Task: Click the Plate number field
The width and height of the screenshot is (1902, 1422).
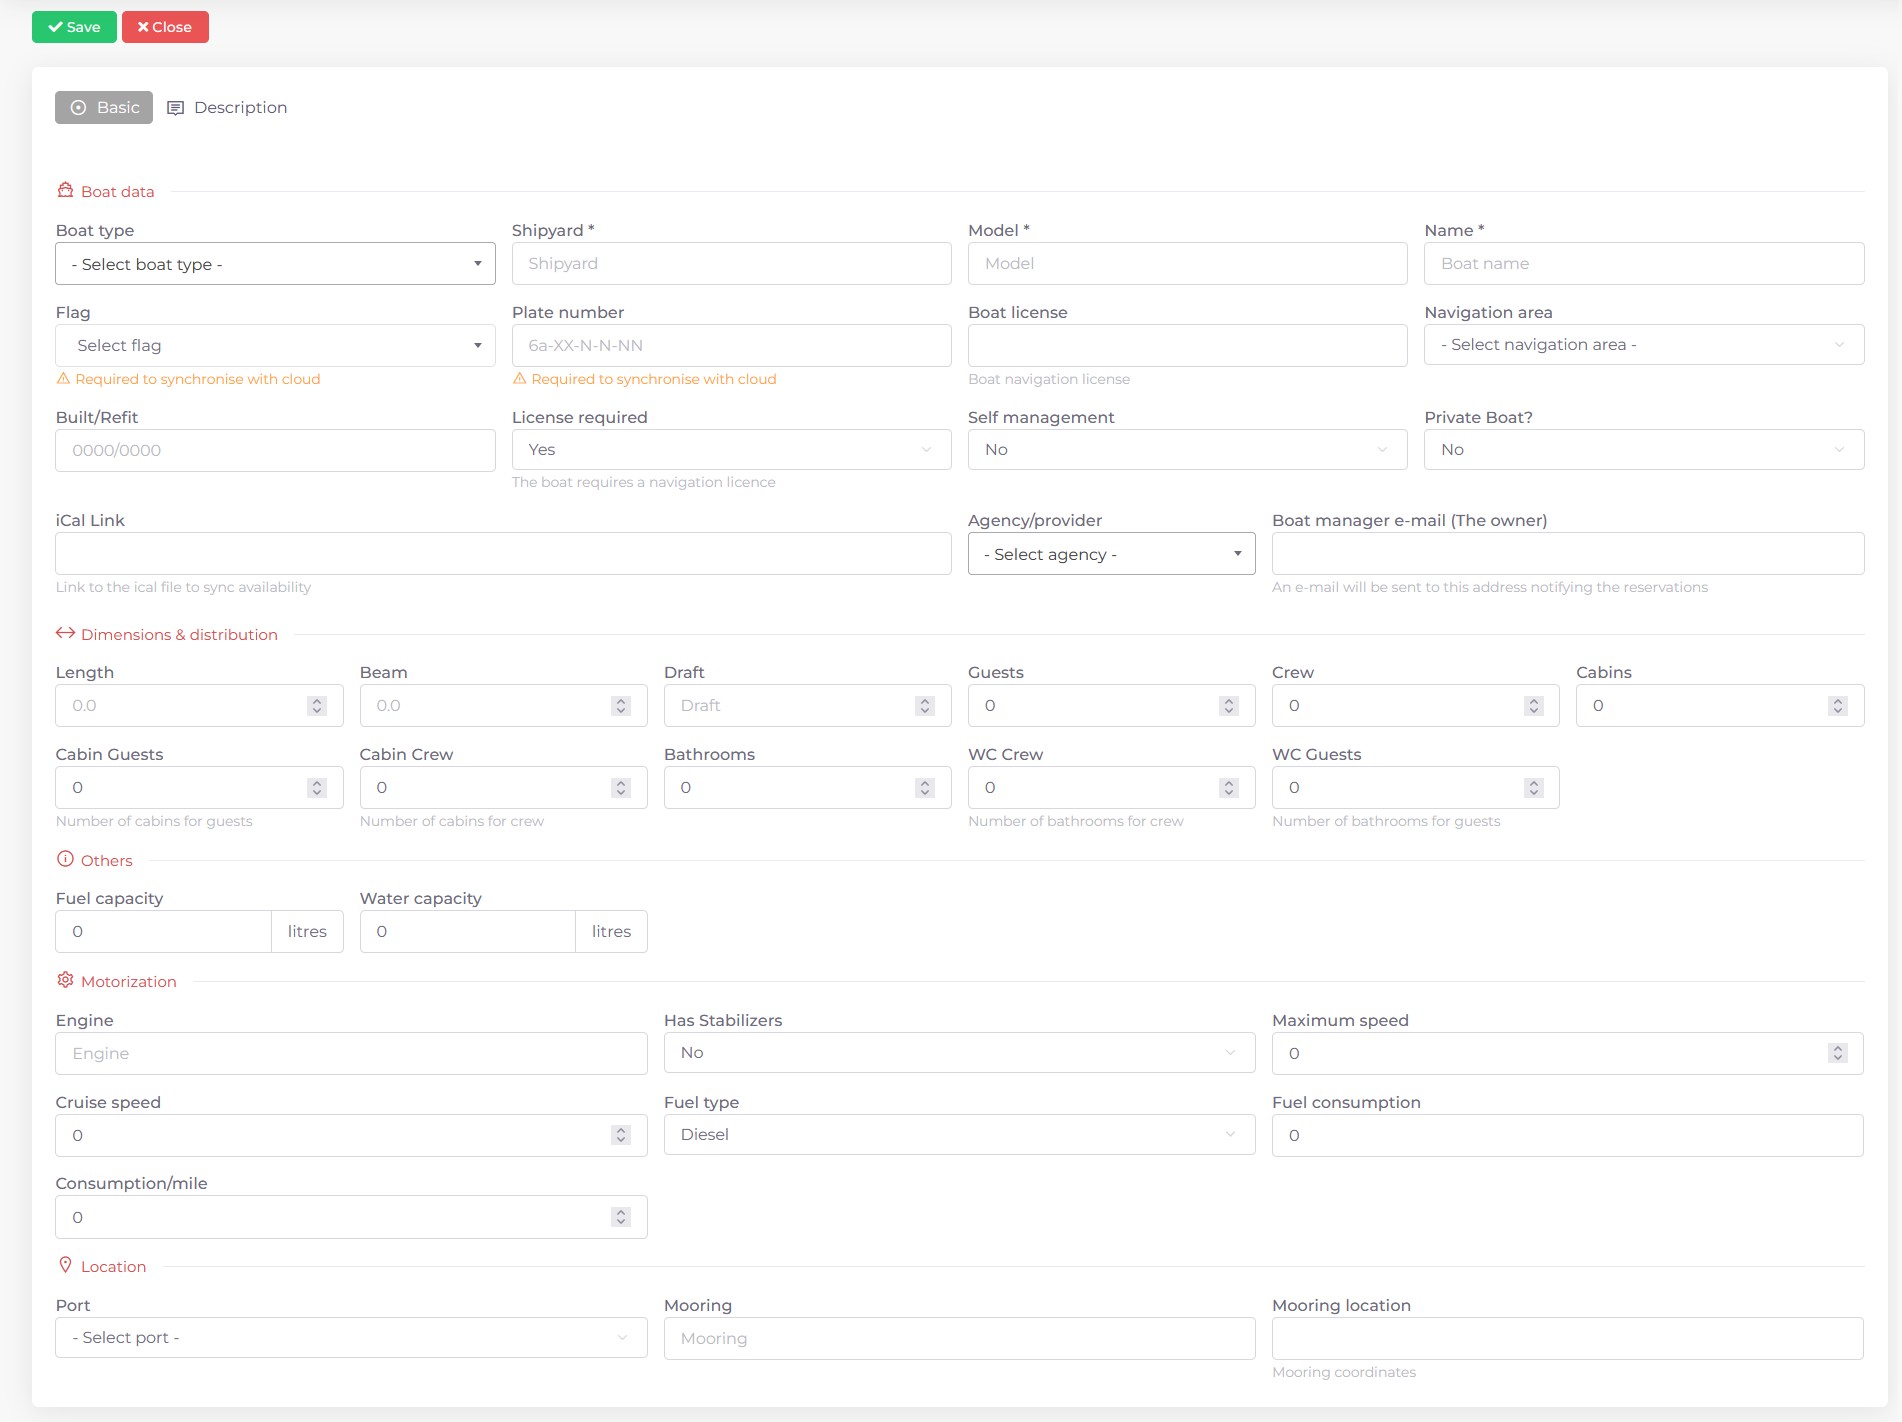Action: [x=731, y=345]
